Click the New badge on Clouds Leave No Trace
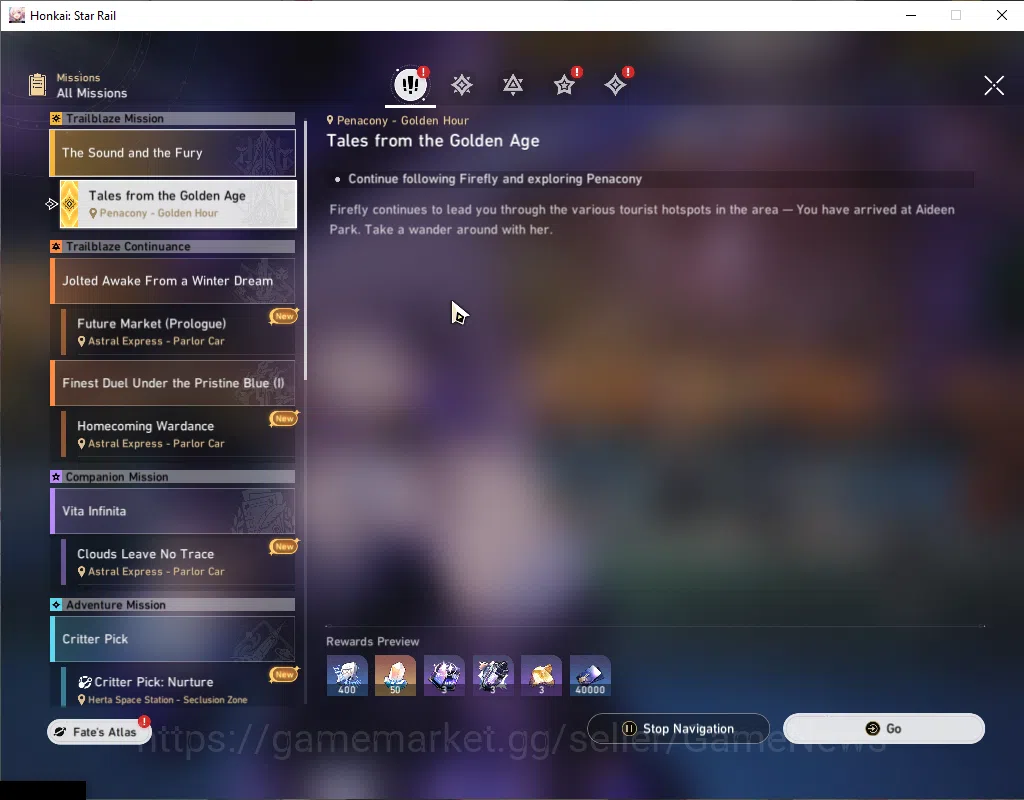This screenshot has width=1024, height=800. point(284,547)
